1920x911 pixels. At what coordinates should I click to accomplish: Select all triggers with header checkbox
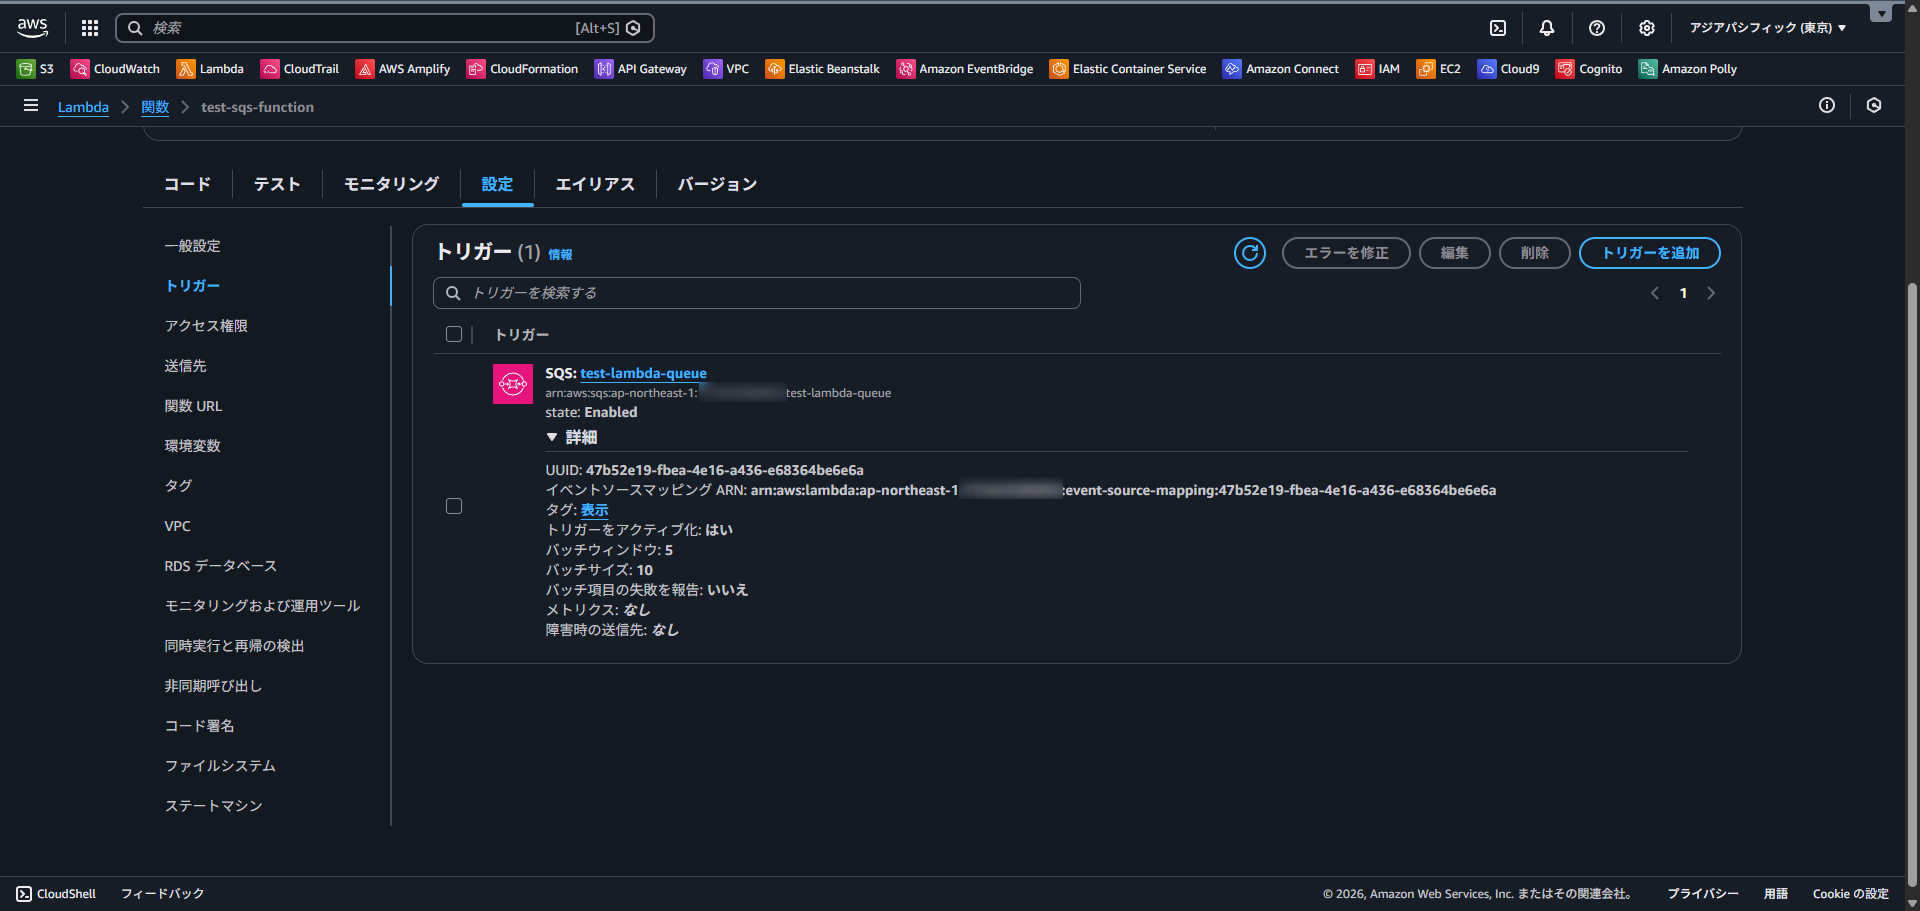click(454, 334)
